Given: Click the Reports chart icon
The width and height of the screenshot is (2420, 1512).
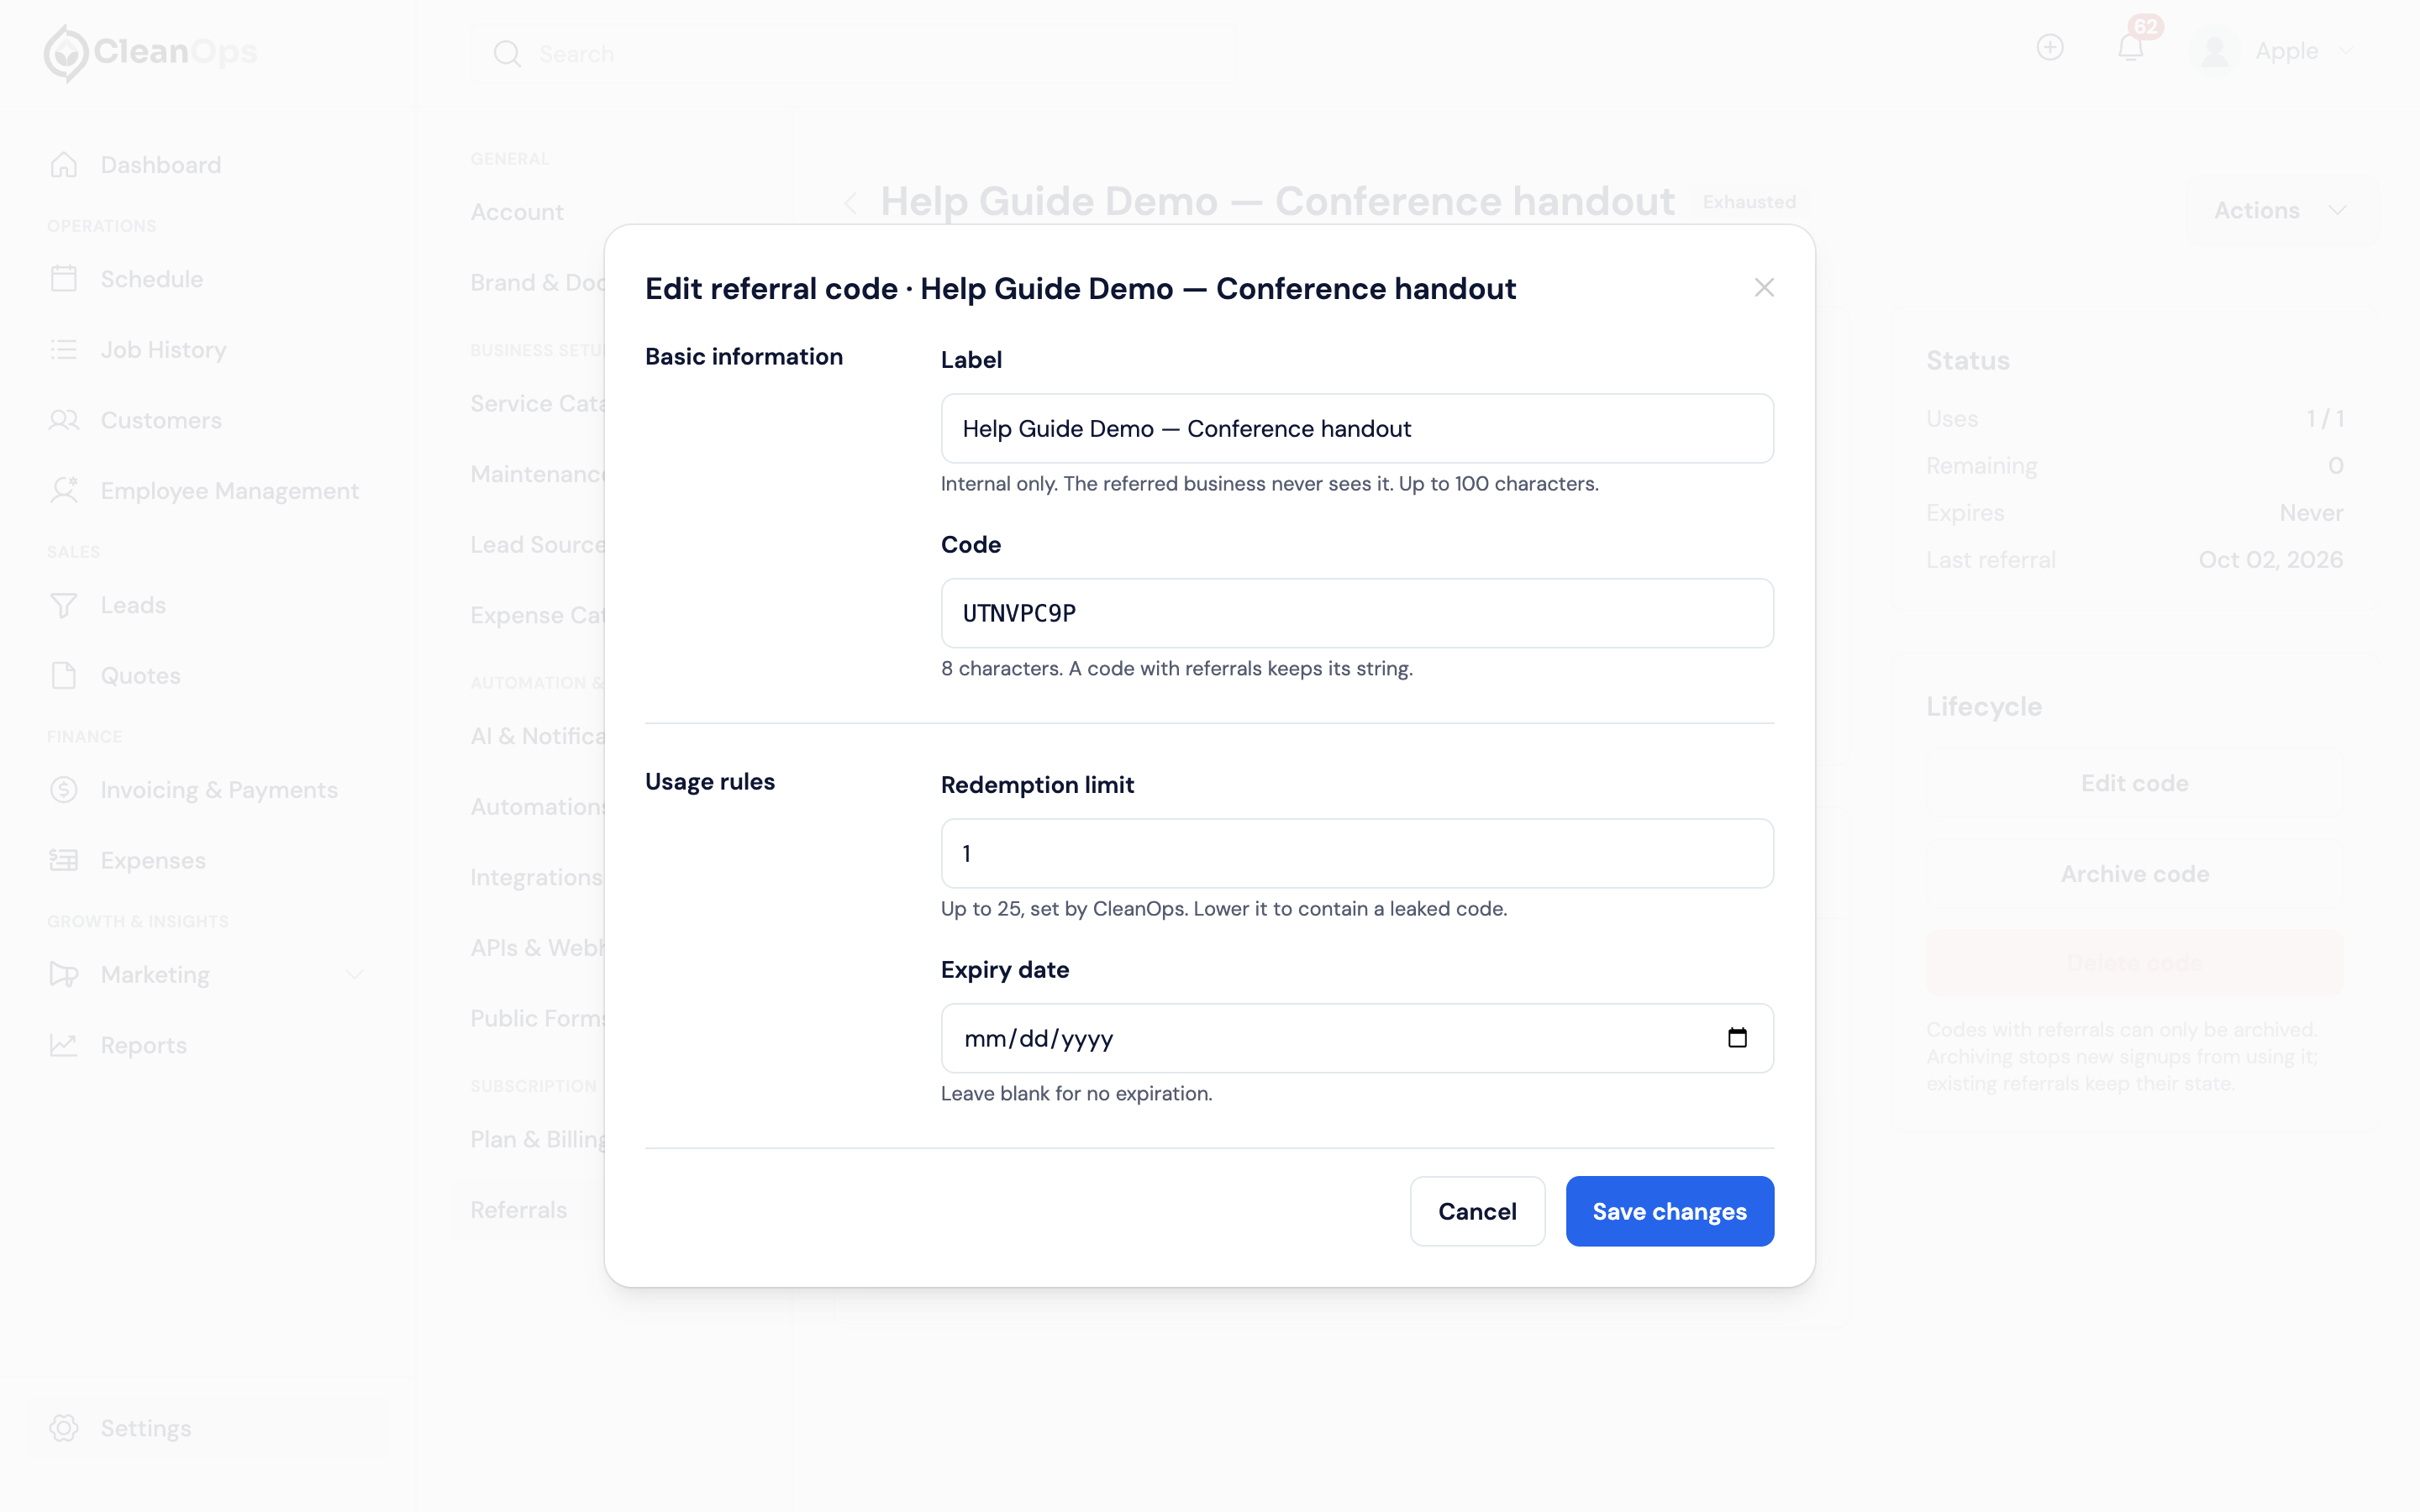Looking at the screenshot, I should [x=64, y=1045].
